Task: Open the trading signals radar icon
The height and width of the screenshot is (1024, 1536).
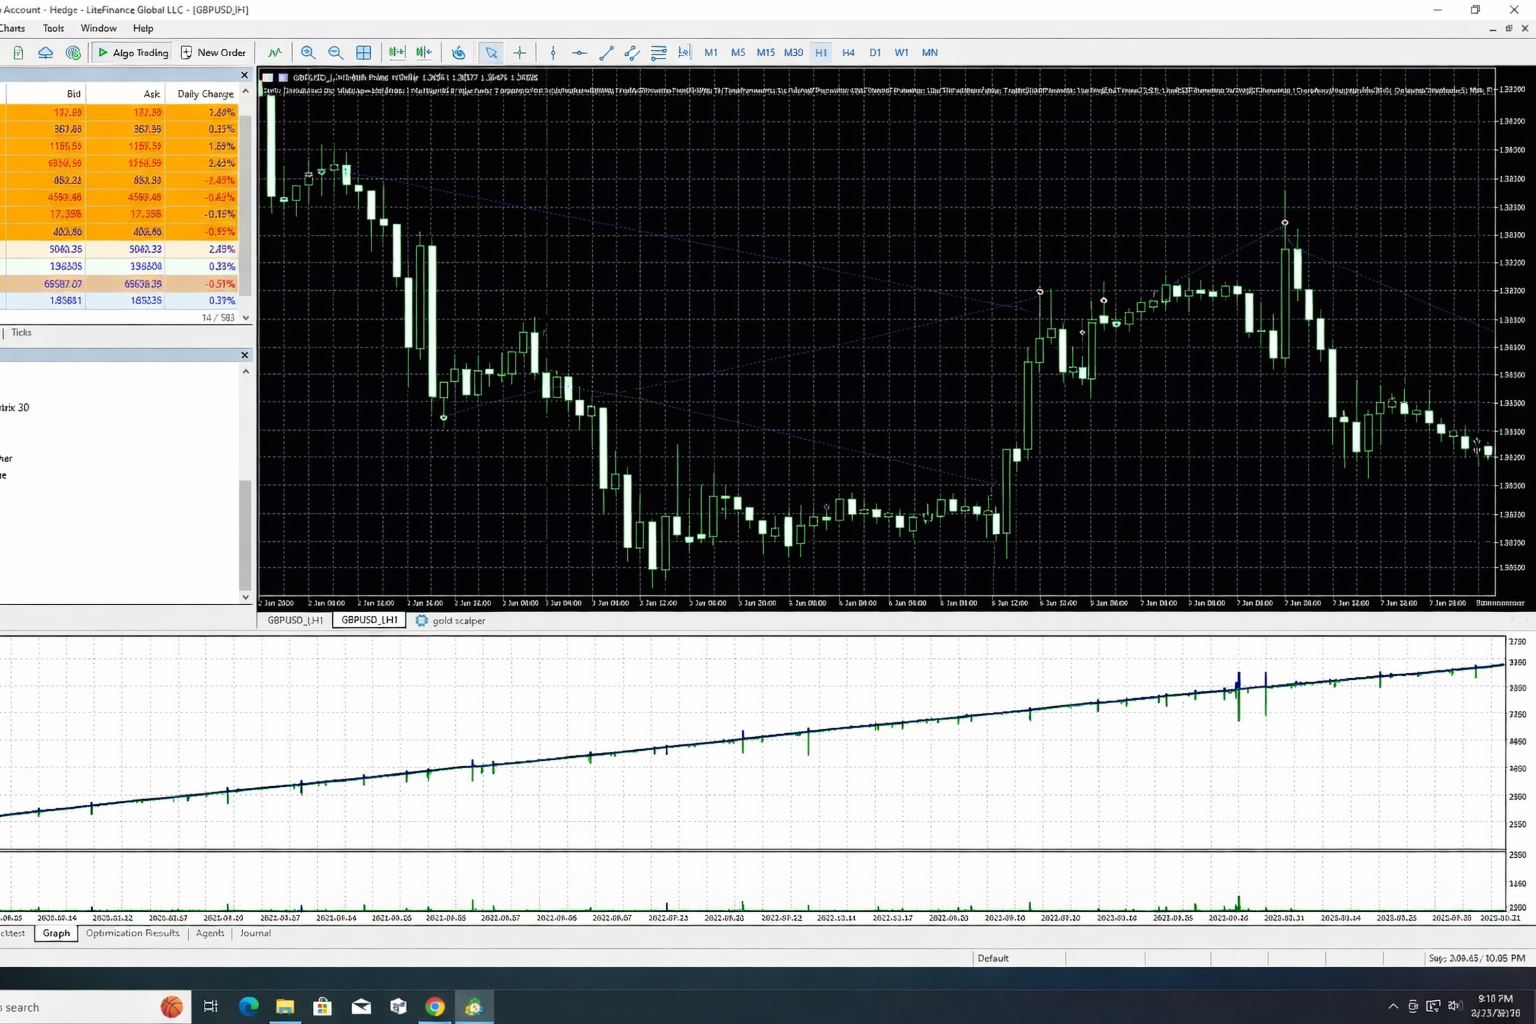Action: [73, 52]
